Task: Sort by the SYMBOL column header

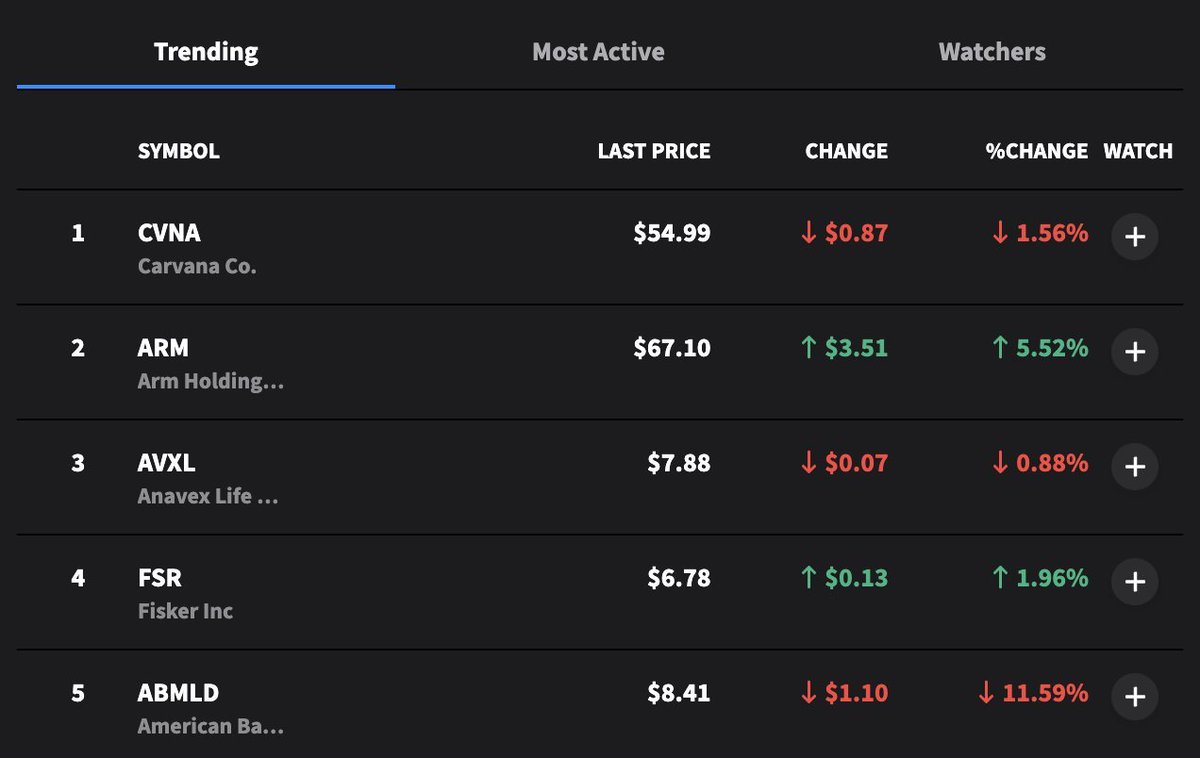Action: coord(178,151)
